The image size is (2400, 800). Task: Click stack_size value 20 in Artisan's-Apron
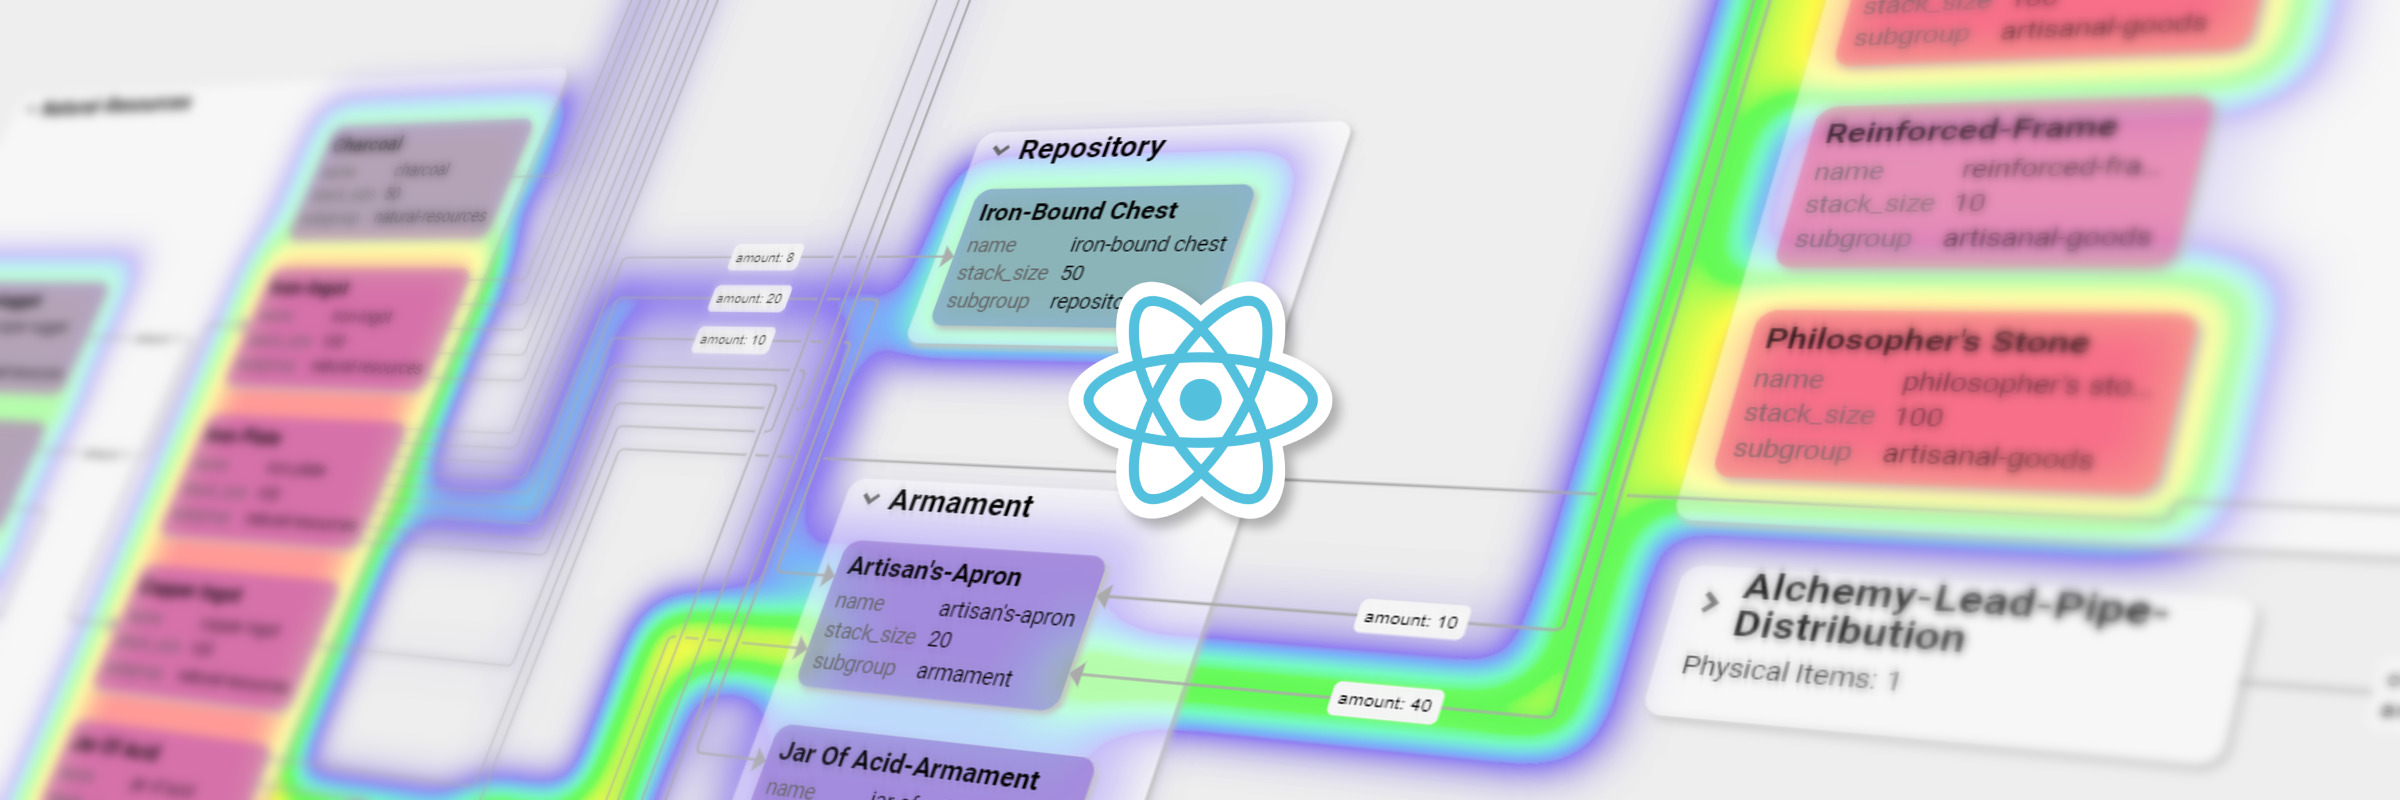point(939,638)
